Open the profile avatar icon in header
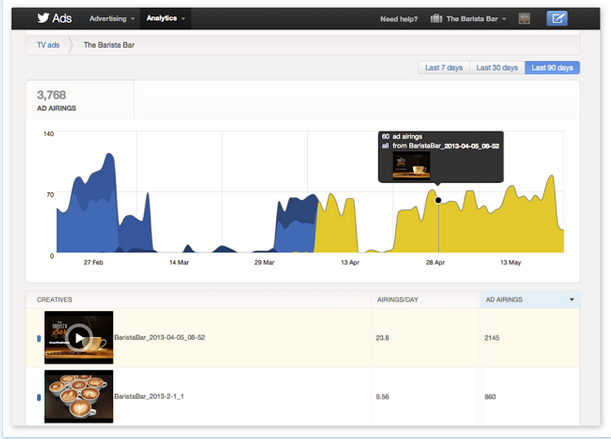Viewport: 611px width, 439px height. coord(525,18)
